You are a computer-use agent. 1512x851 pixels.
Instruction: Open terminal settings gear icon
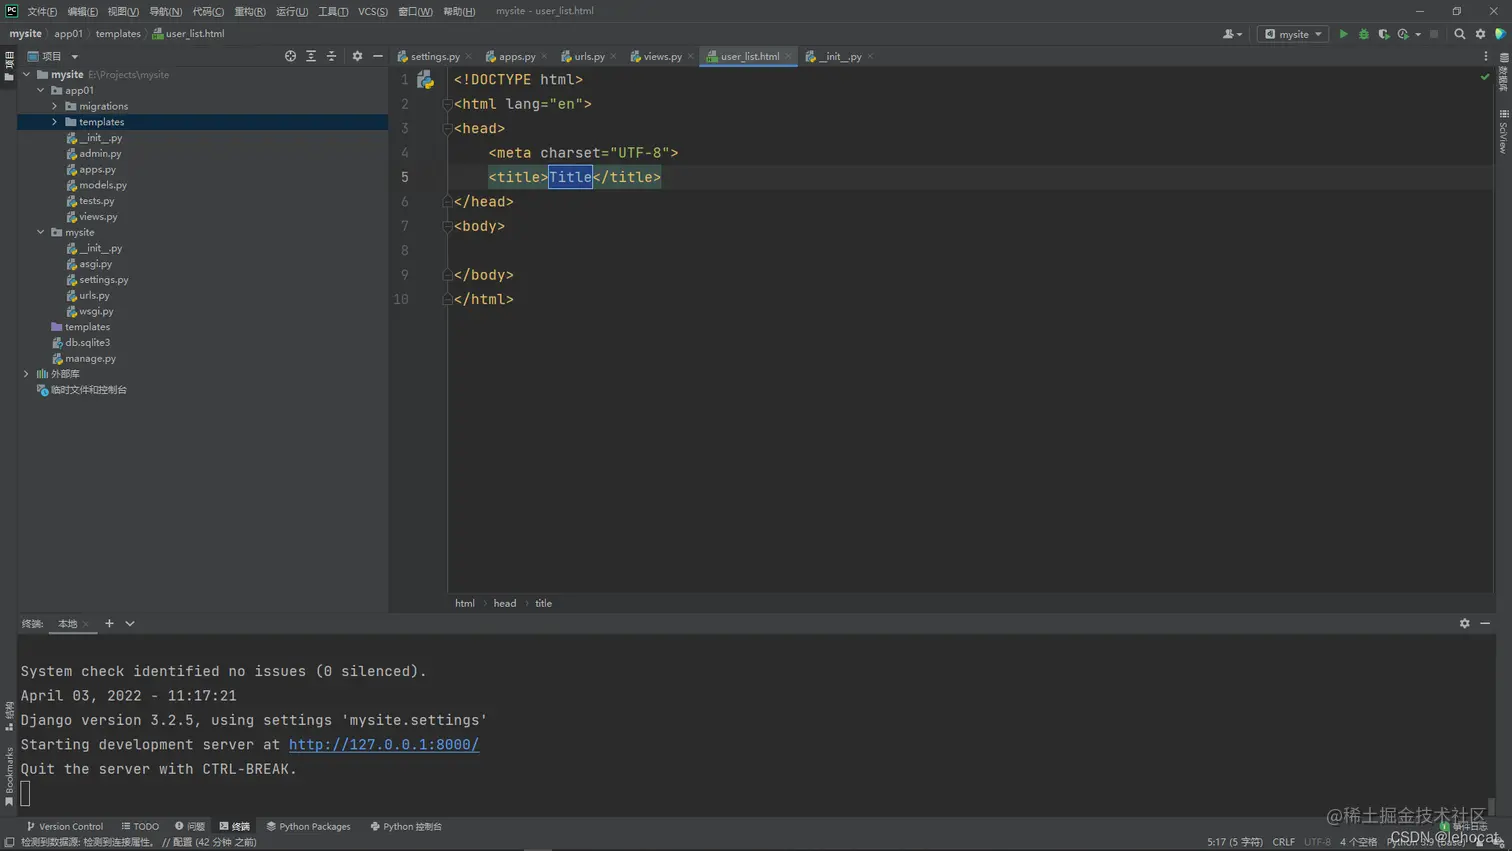click(x=1465, y=623)
